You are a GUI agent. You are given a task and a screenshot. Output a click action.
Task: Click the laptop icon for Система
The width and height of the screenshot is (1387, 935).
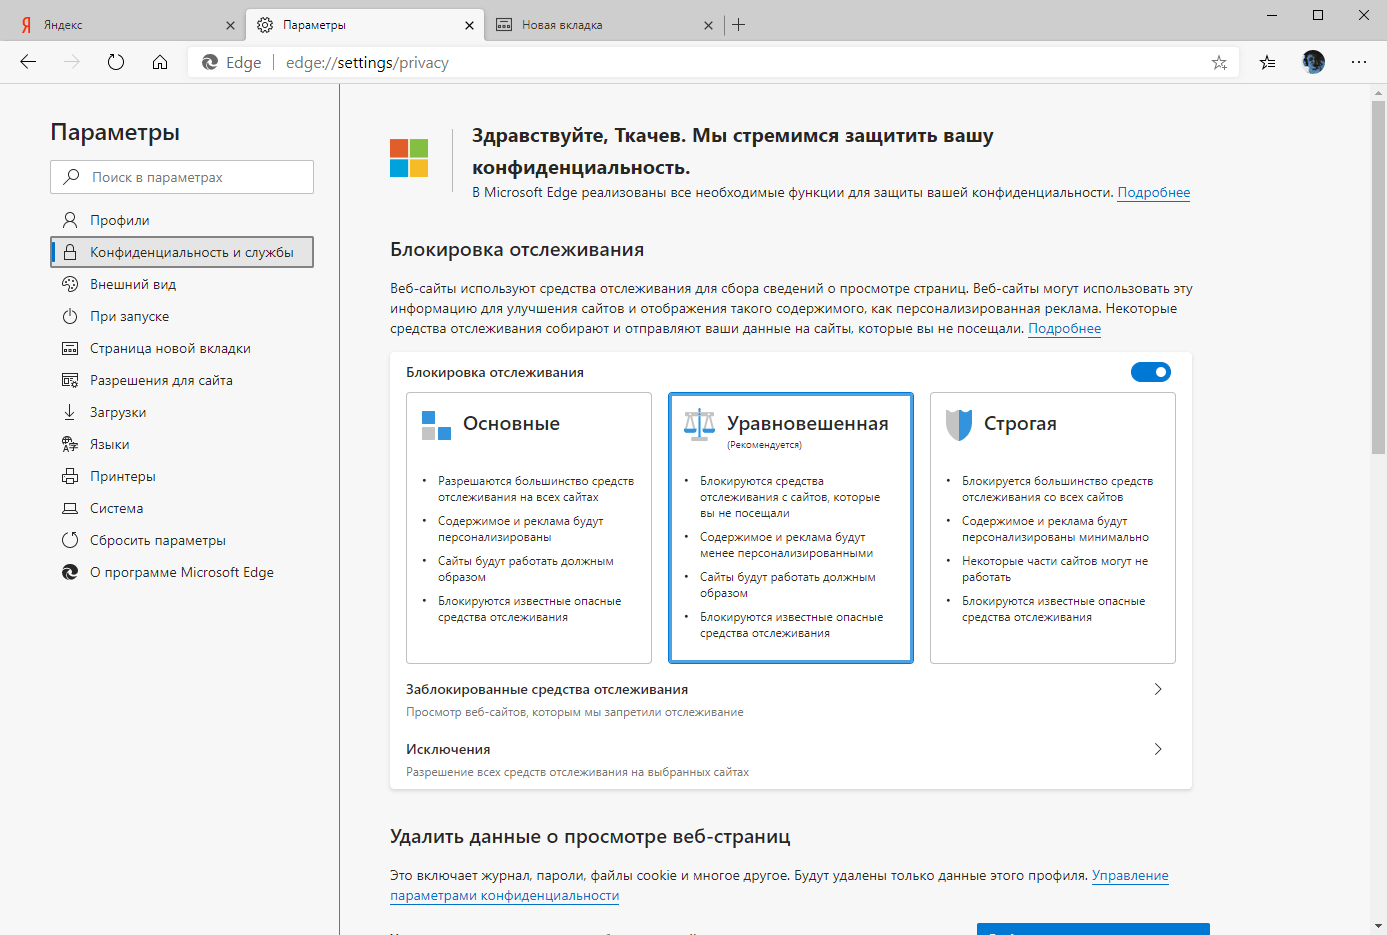(x=70, y=508)
